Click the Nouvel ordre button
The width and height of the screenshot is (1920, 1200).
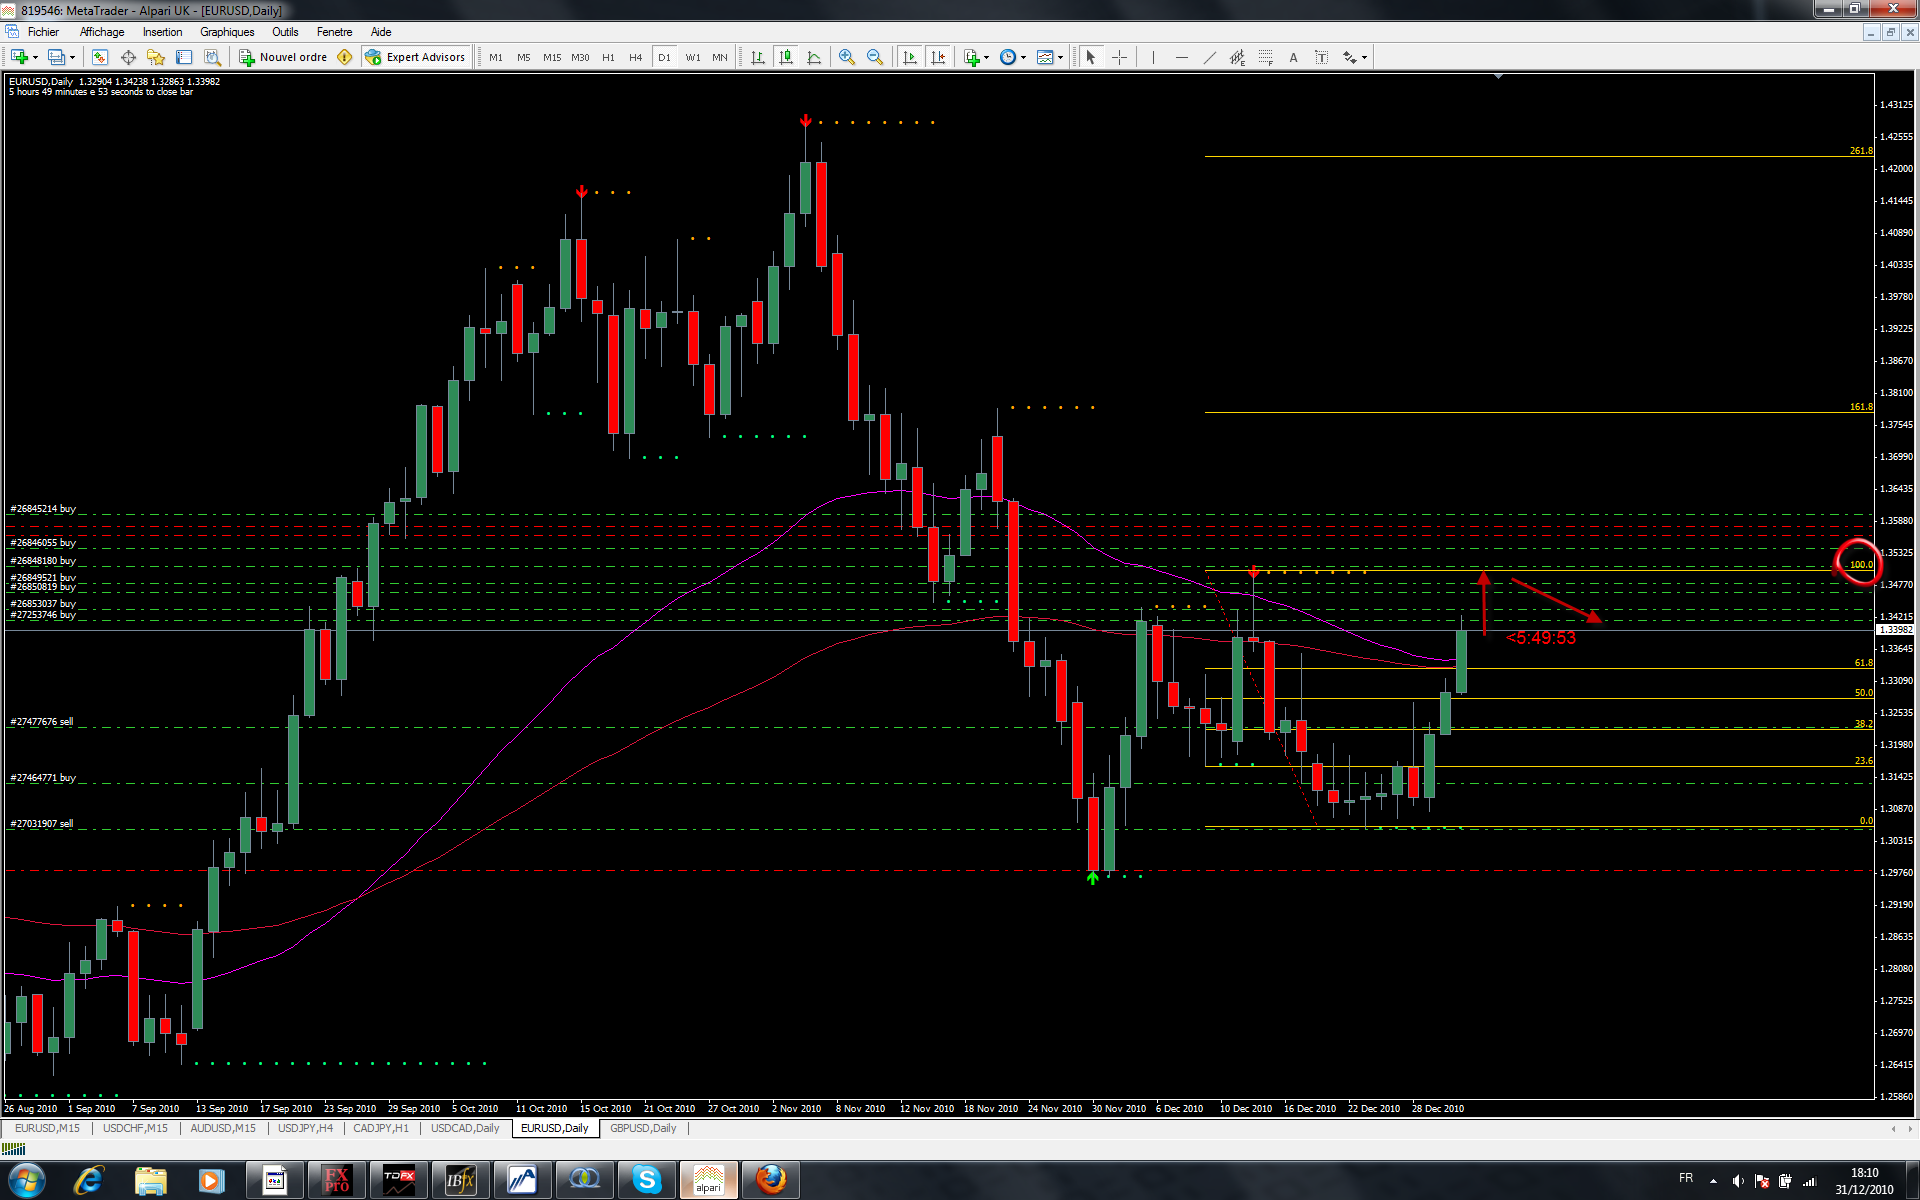[283, 57]
